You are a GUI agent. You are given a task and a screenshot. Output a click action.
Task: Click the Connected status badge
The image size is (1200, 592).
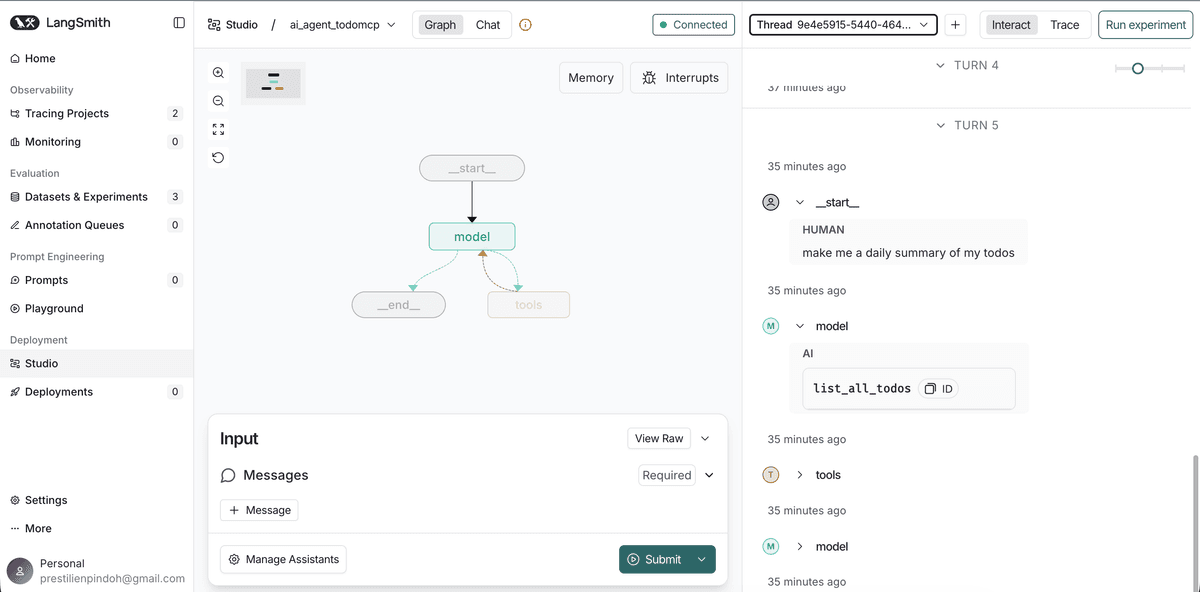[693, 25]
